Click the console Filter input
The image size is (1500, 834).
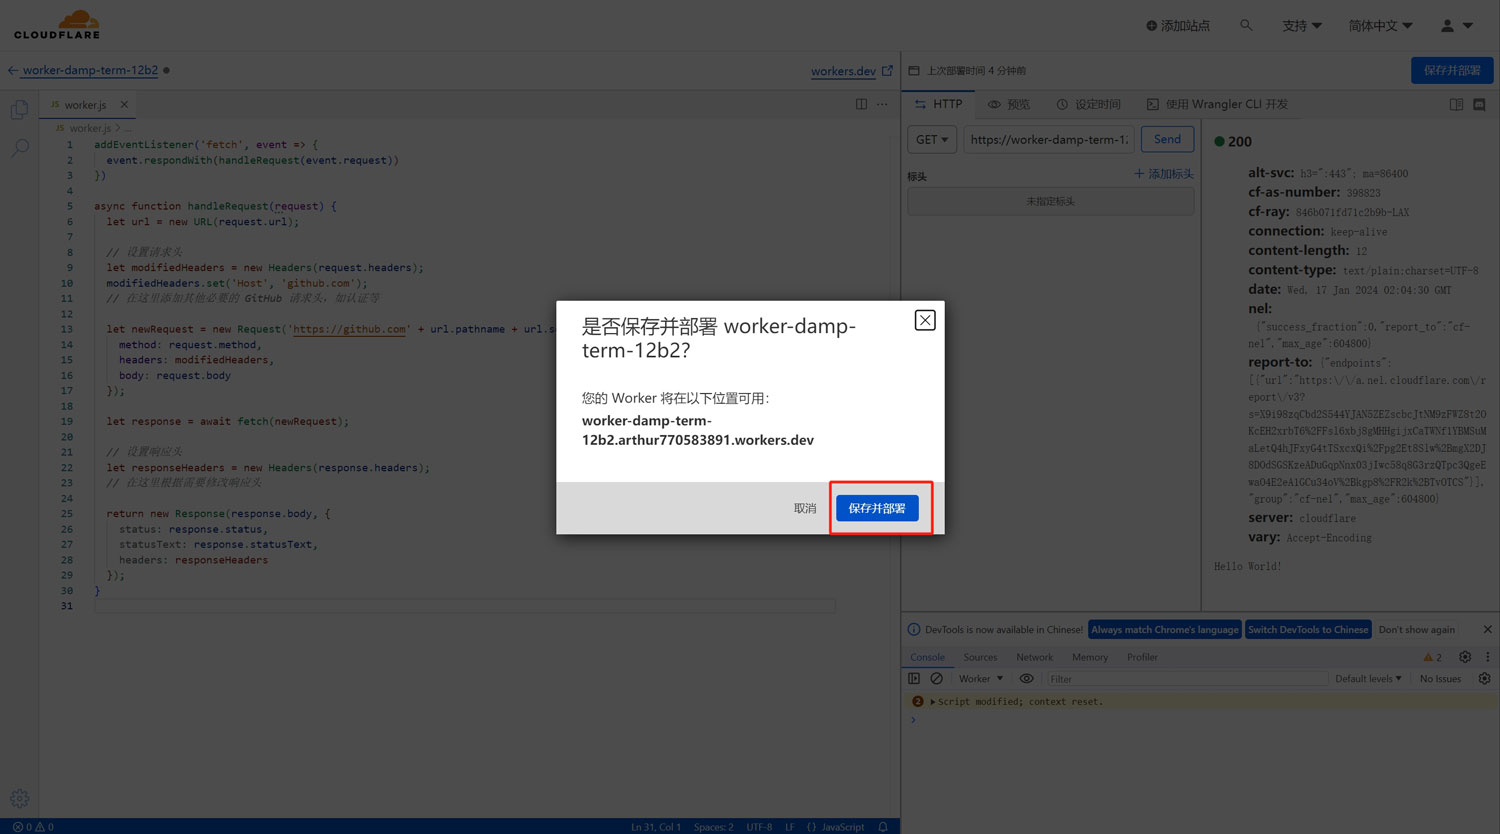click(1186, 678)
